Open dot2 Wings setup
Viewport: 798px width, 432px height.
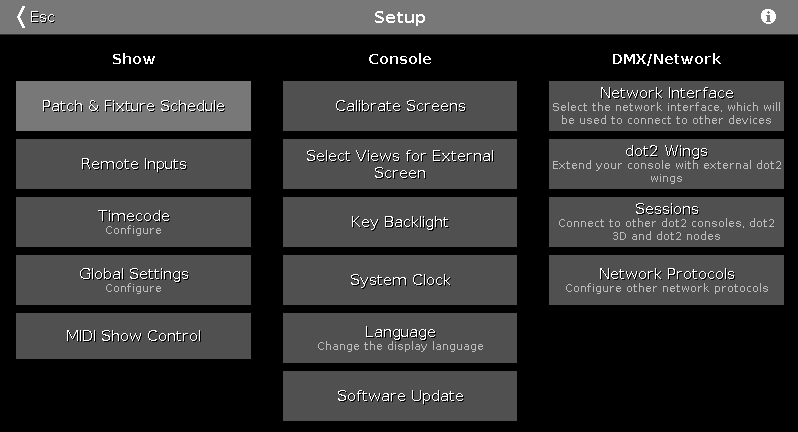pyautogui.click(x=666, y=164)
